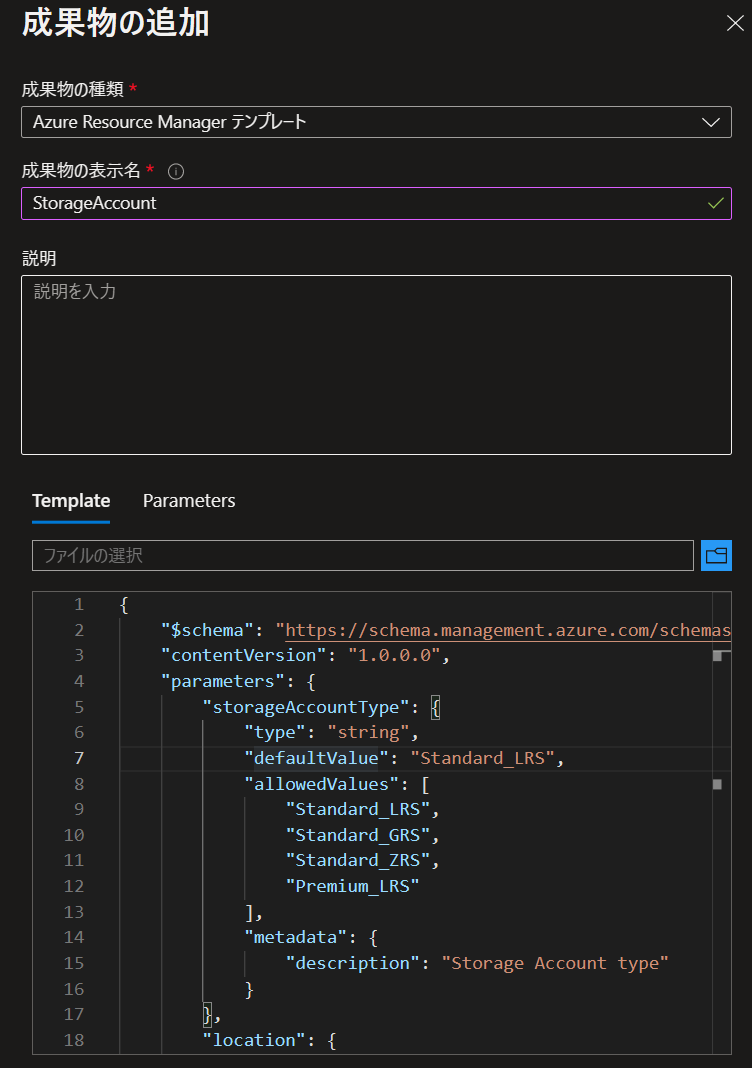Open the 成果物の種類 dropdown
752x1068 pixels.
375,122
